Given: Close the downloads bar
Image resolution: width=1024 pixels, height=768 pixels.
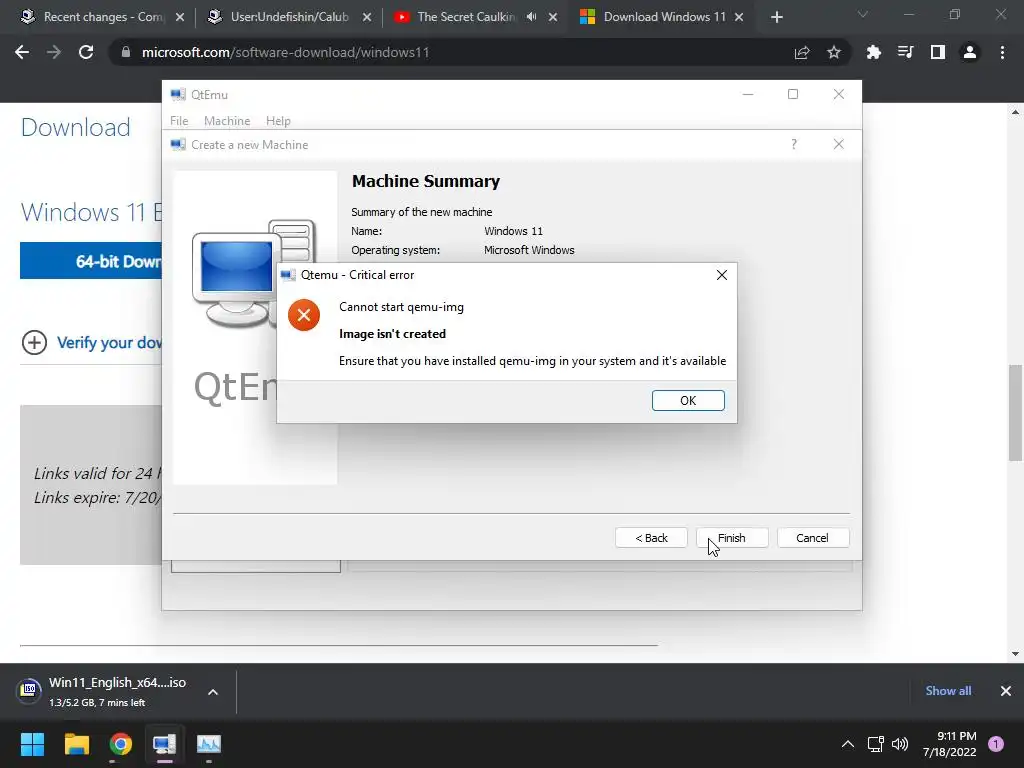Looking at the screenshot, I should (x=1006, y=690).
